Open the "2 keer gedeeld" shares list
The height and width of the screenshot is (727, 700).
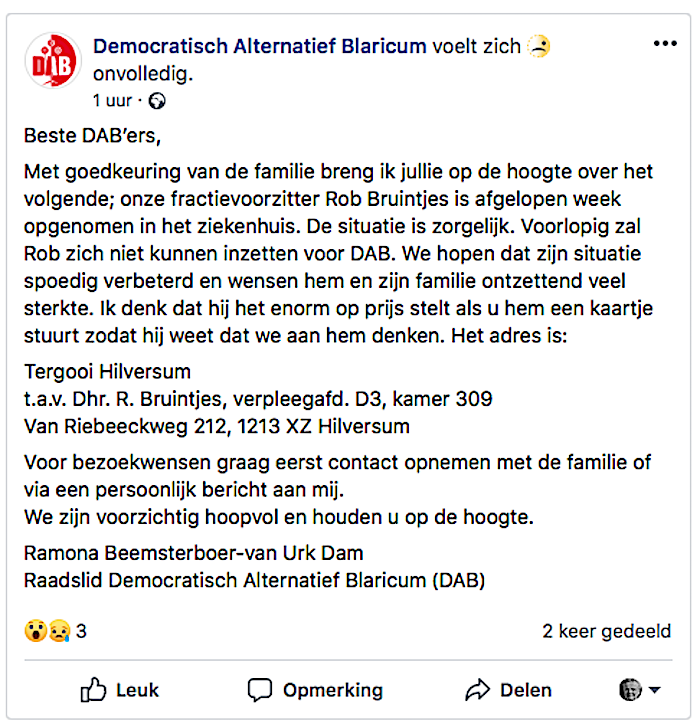pyautogui.click(x=606, y=631)
